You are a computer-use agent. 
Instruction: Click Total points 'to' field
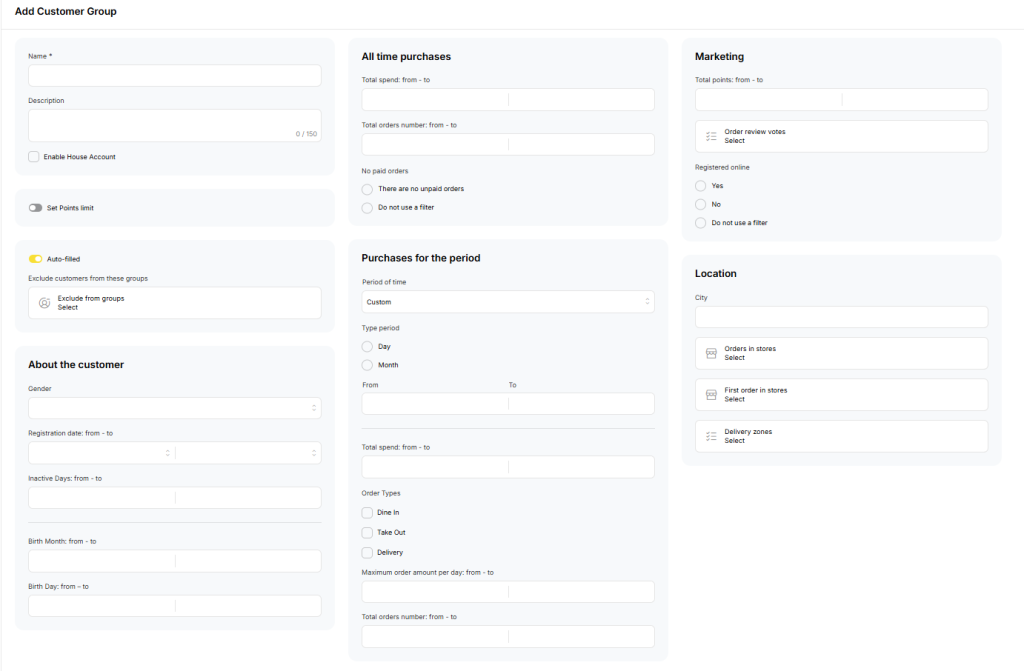tap(915, 100)
